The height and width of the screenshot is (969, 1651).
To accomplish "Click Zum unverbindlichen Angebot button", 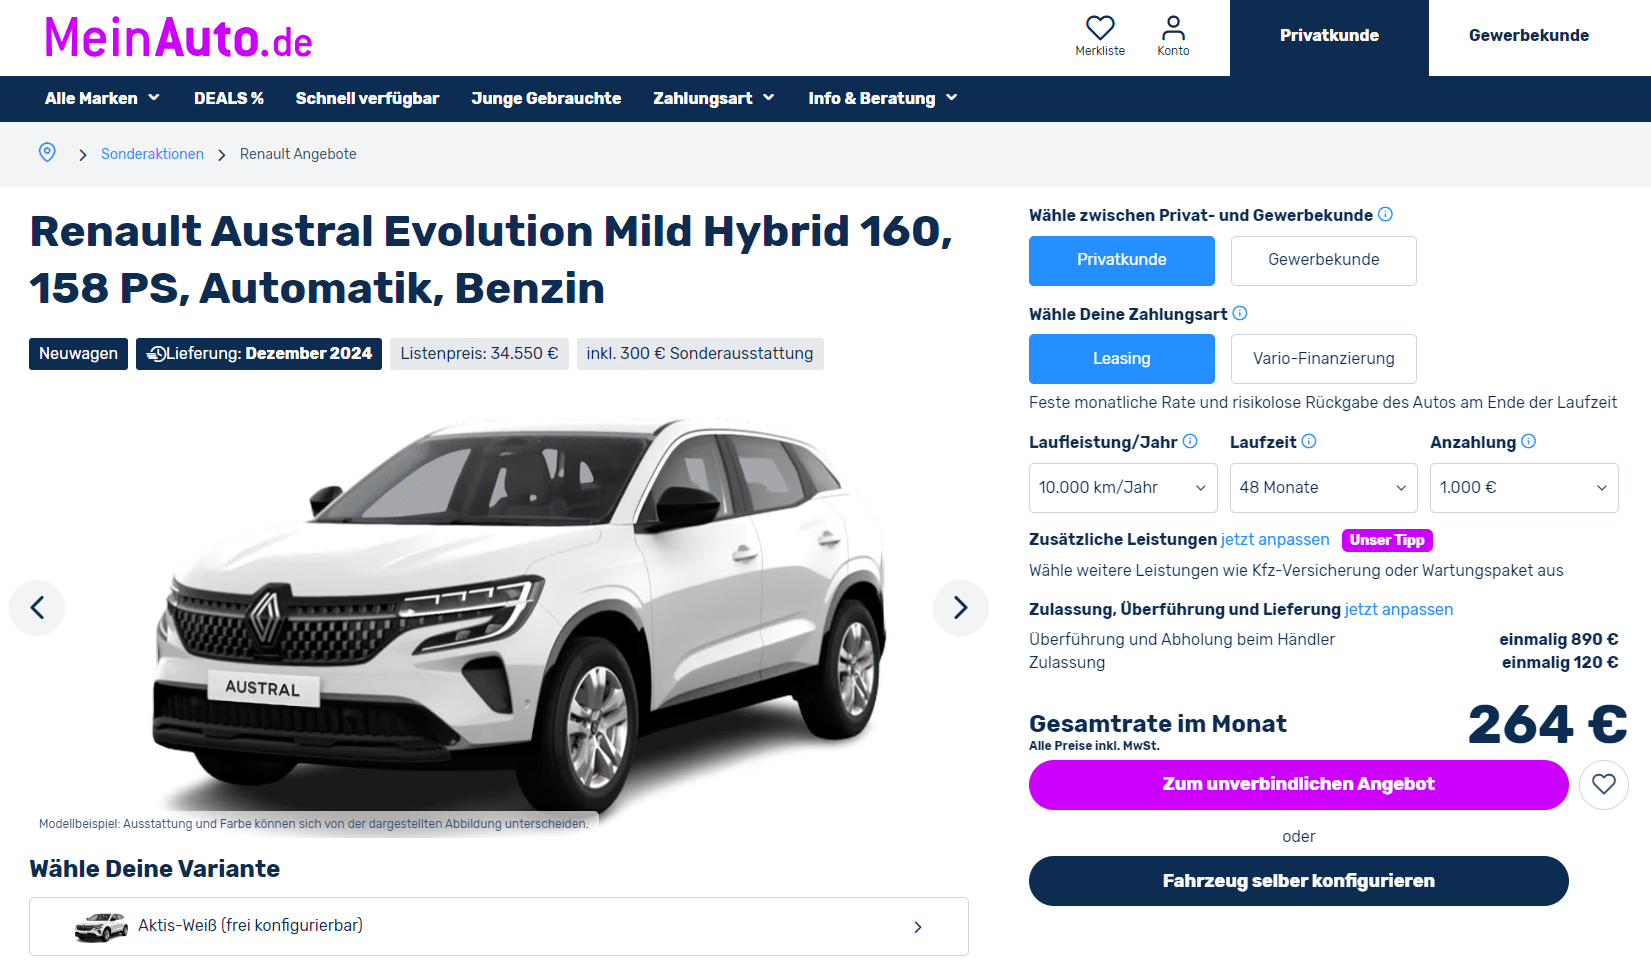I will pyautogui.click(x=1298, y=785).
